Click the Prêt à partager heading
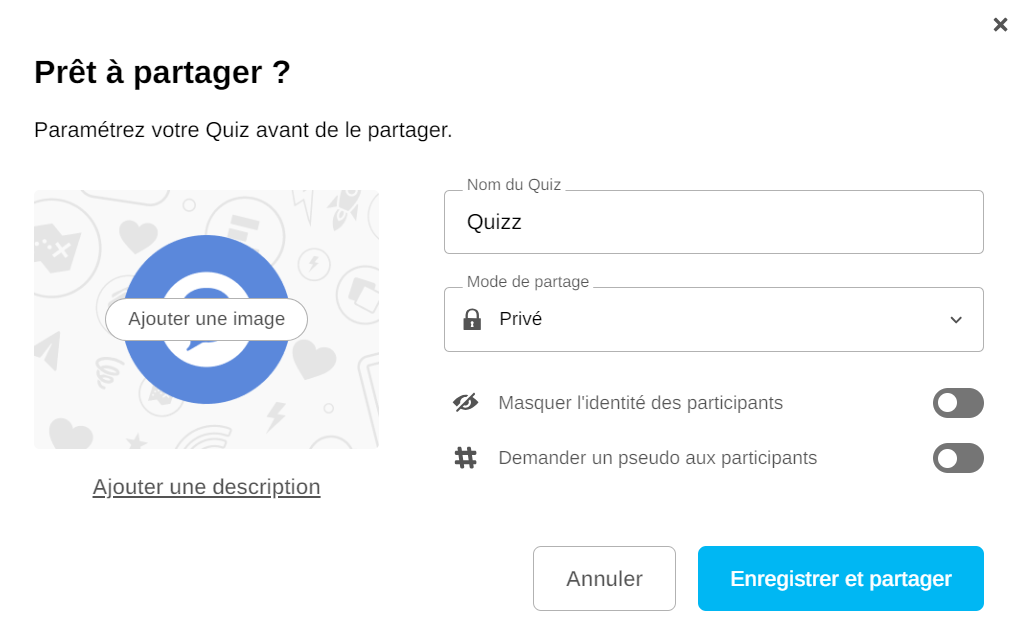The image size is (1021, 633). (x=162, y=72)
